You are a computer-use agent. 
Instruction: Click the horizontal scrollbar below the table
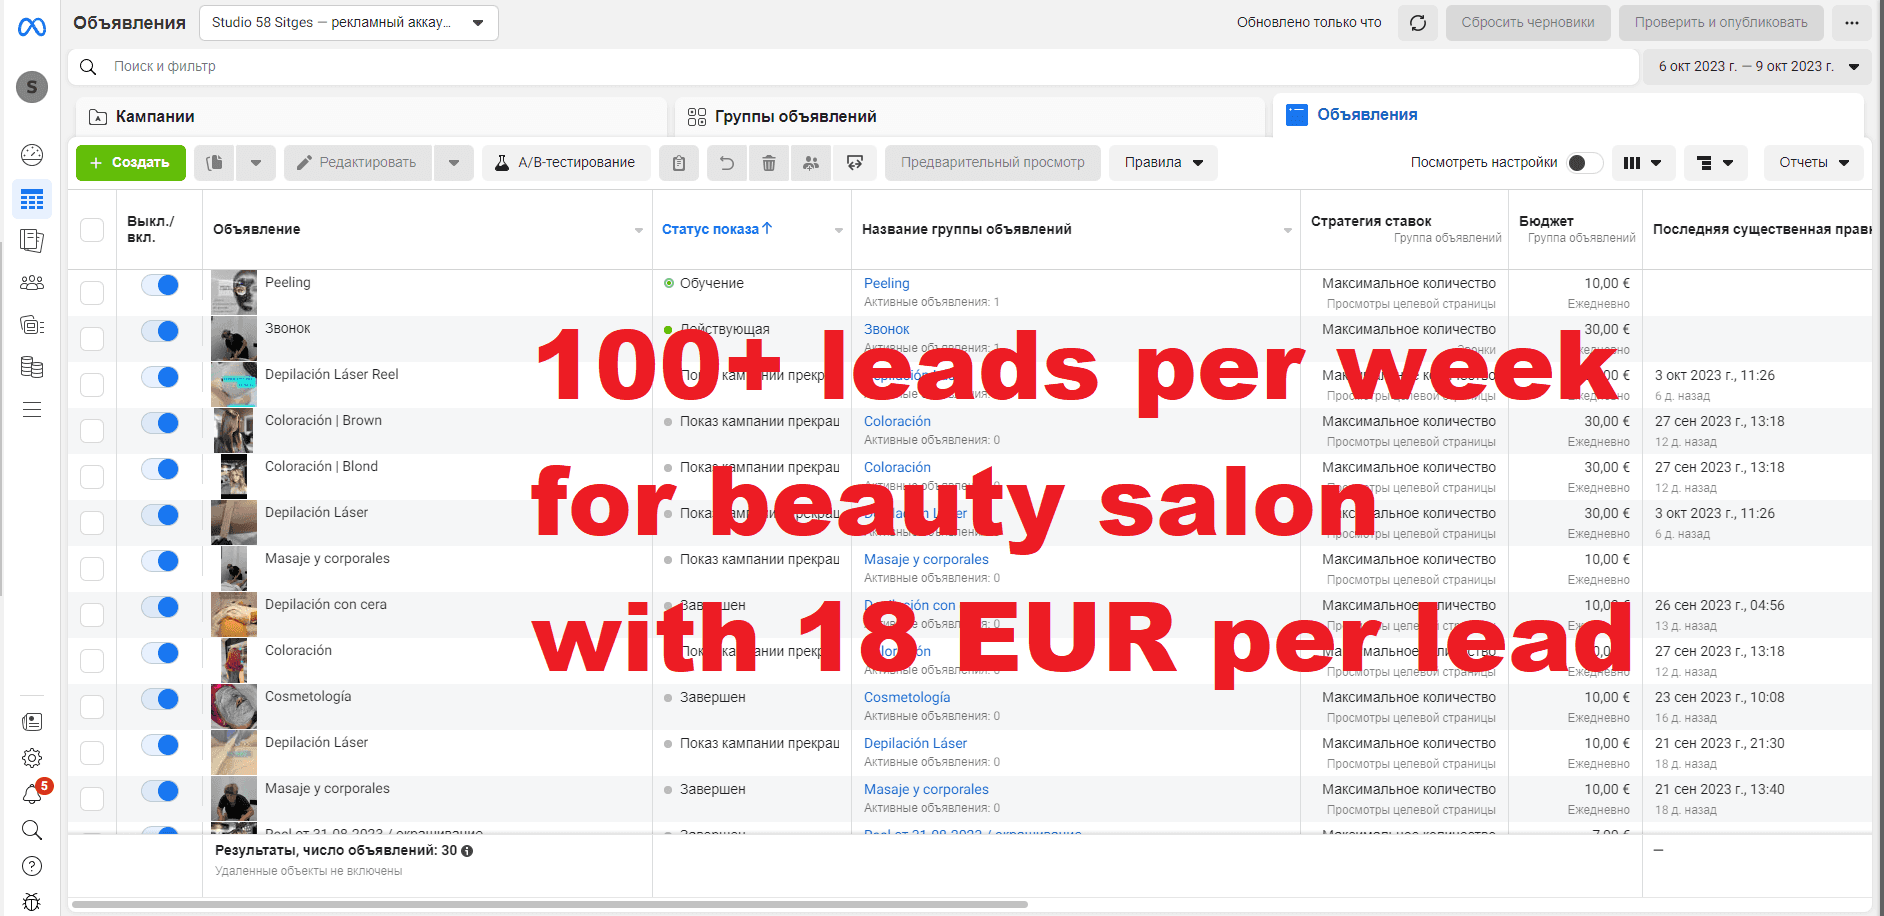coord(550,905)
